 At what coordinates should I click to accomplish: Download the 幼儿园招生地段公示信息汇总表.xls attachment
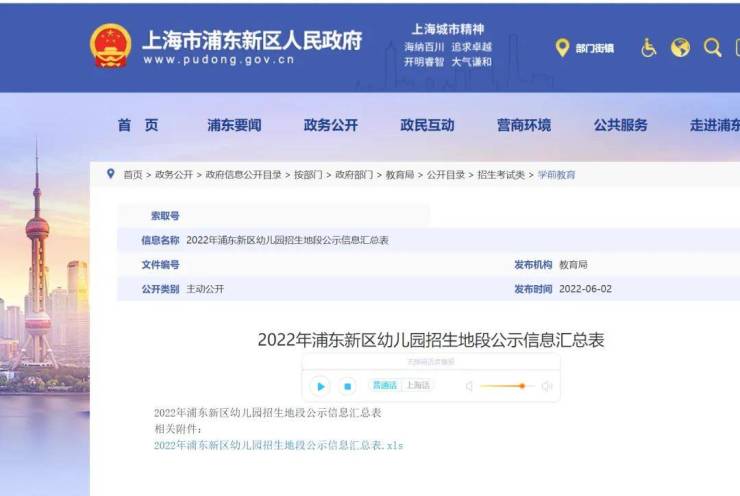point(278,445)
